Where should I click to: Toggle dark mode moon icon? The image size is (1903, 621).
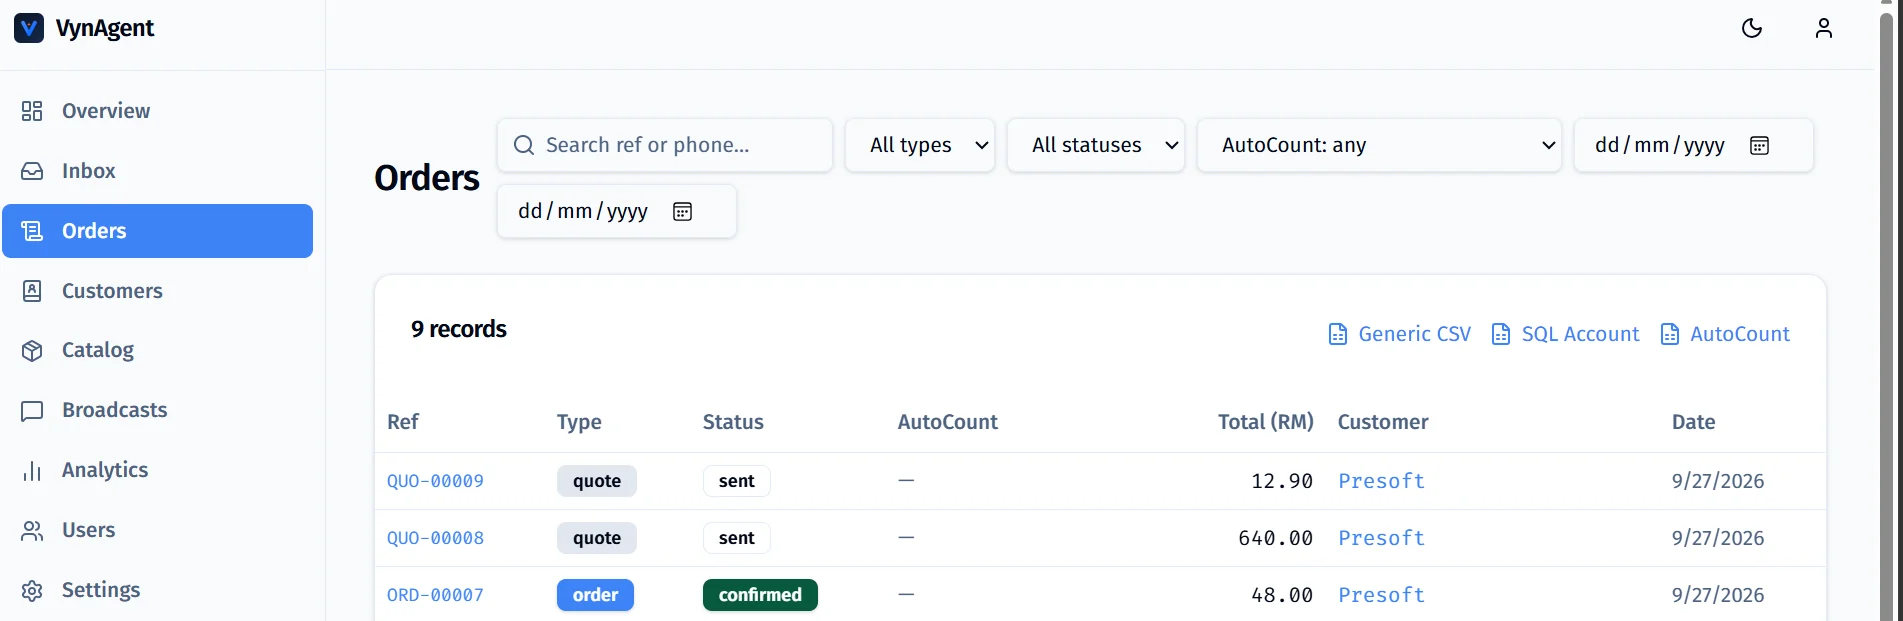click(1752, 28)
